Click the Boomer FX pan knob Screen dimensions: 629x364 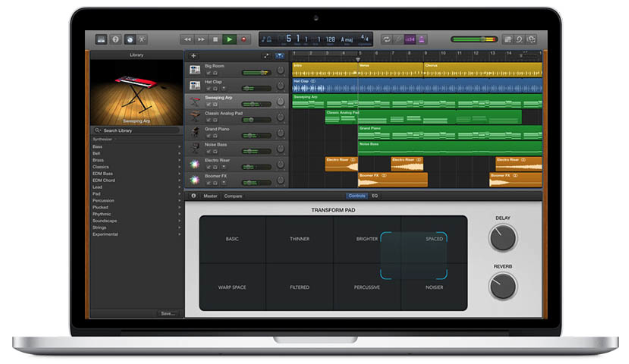coord(280,180)
